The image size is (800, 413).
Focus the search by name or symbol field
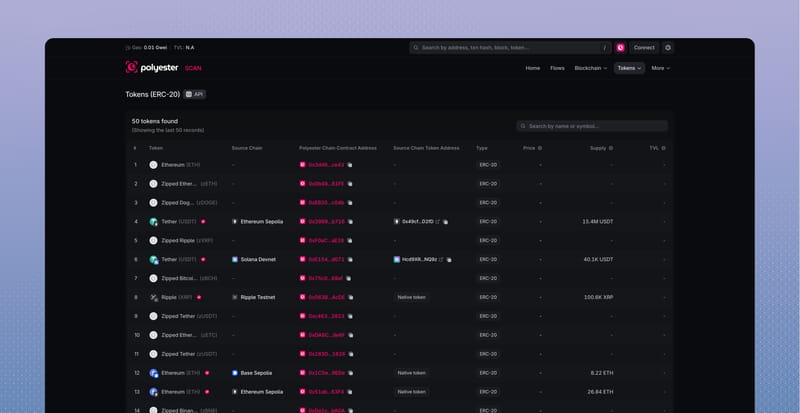592,126
